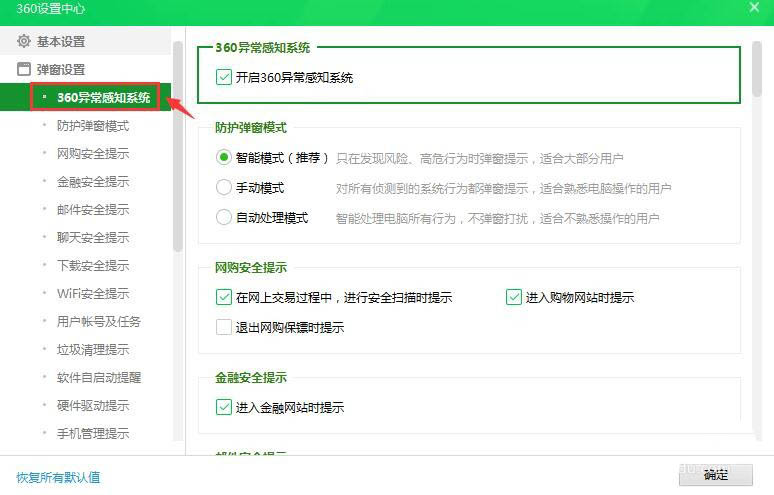Uncheck 开启360异常感知系统 checkbox
Screen dimensions: 774x495
[x=224, y=77]
